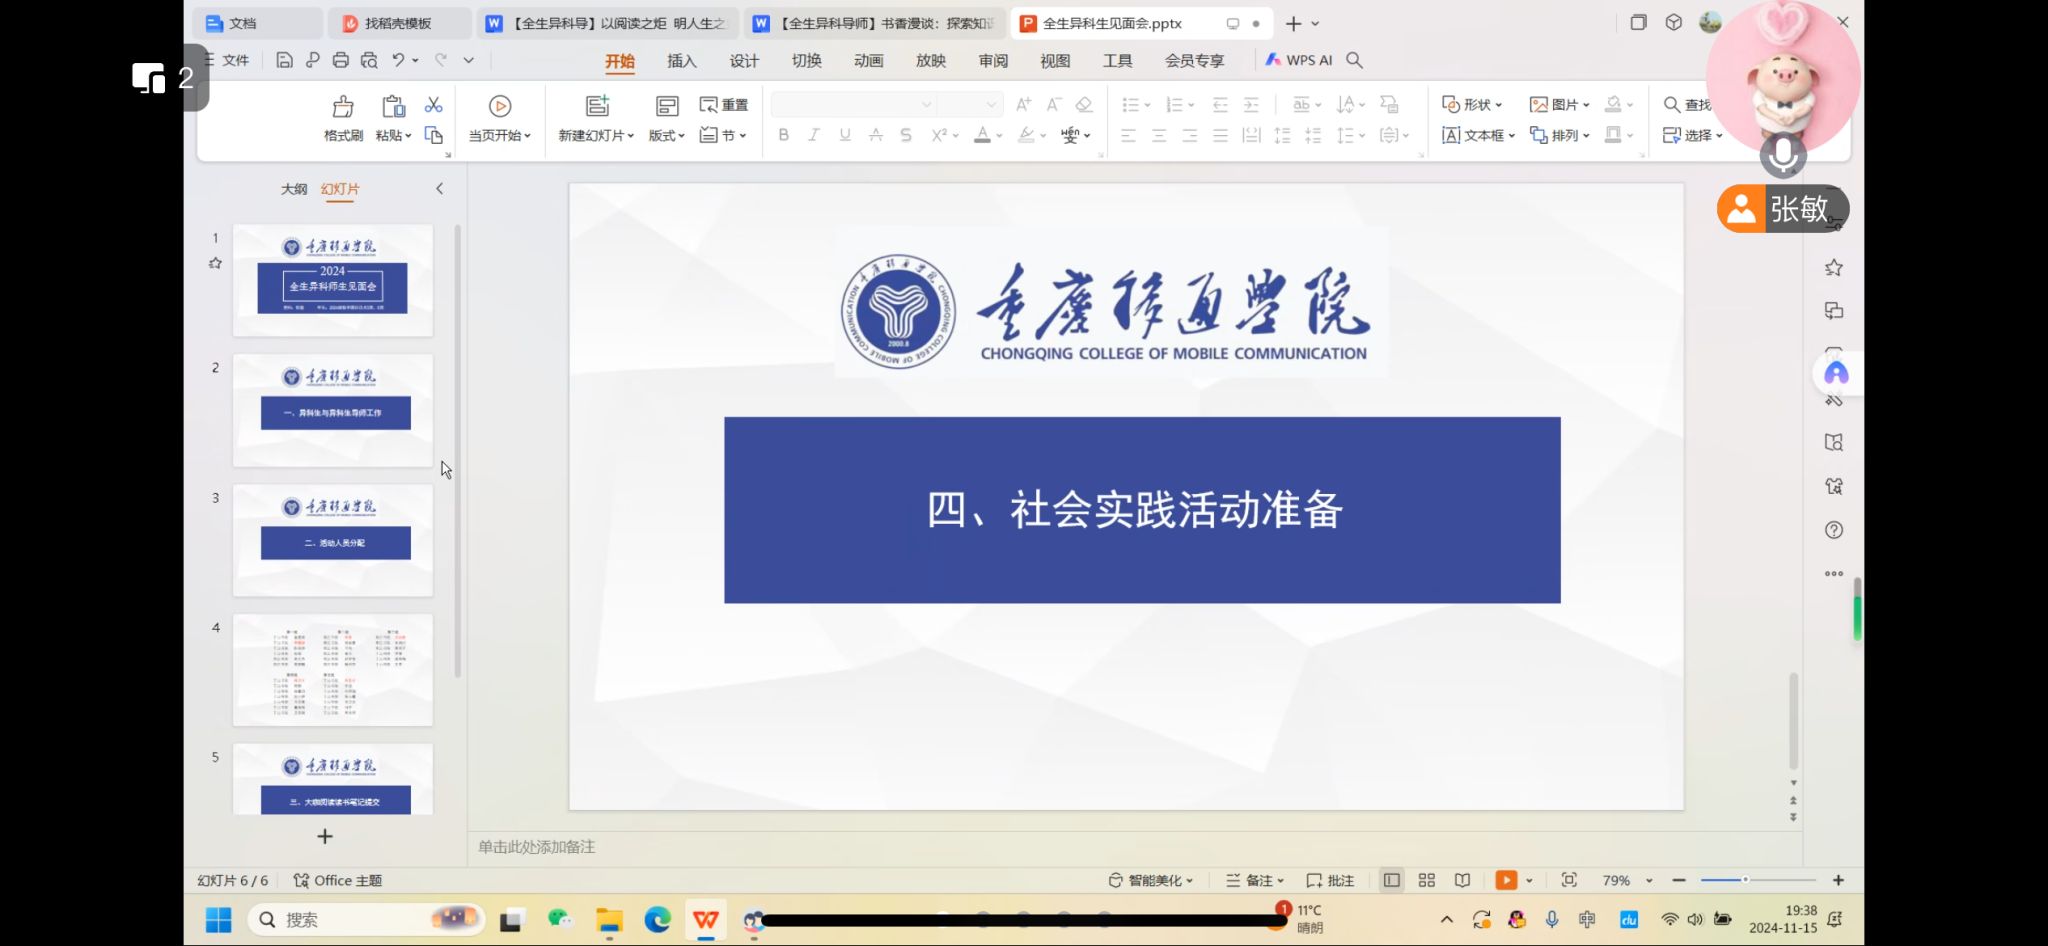Open slide sorter grid view icon

(1427, 880)
